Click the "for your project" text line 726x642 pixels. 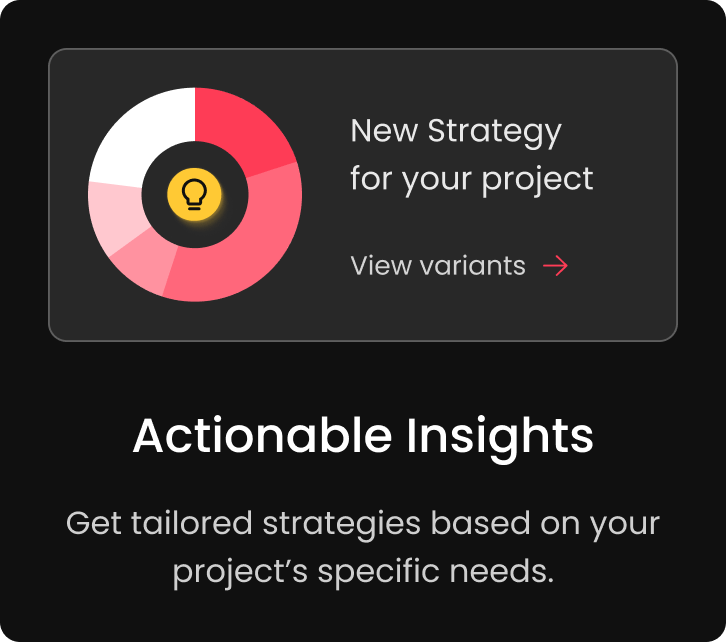471,179
